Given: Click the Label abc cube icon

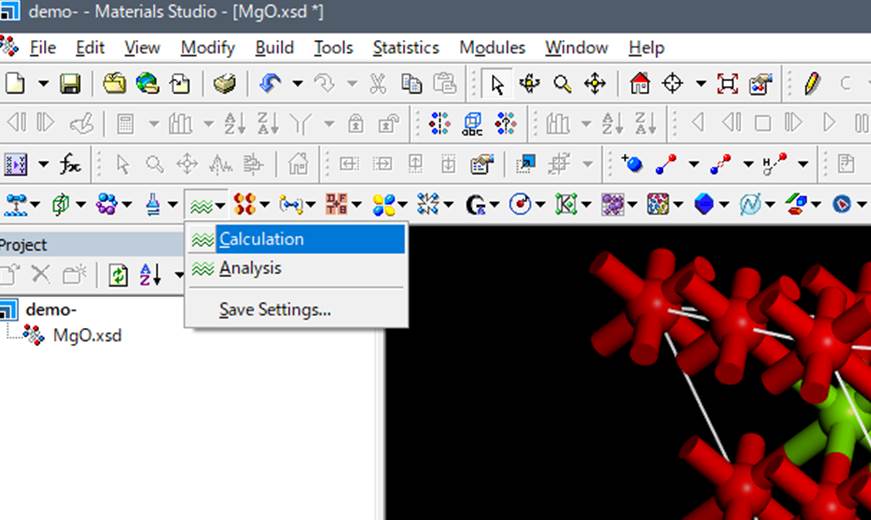Looking at the screenshot, I should [x=472, y=123].
